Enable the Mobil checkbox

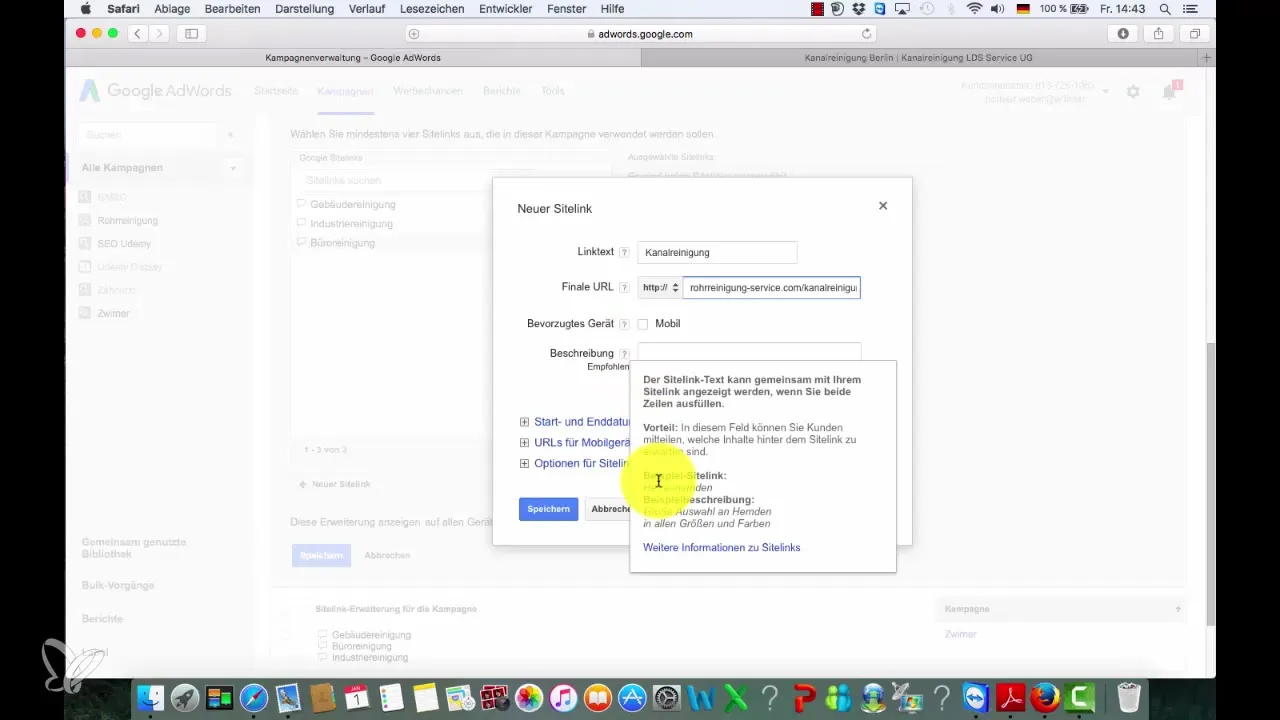[643, 324]
